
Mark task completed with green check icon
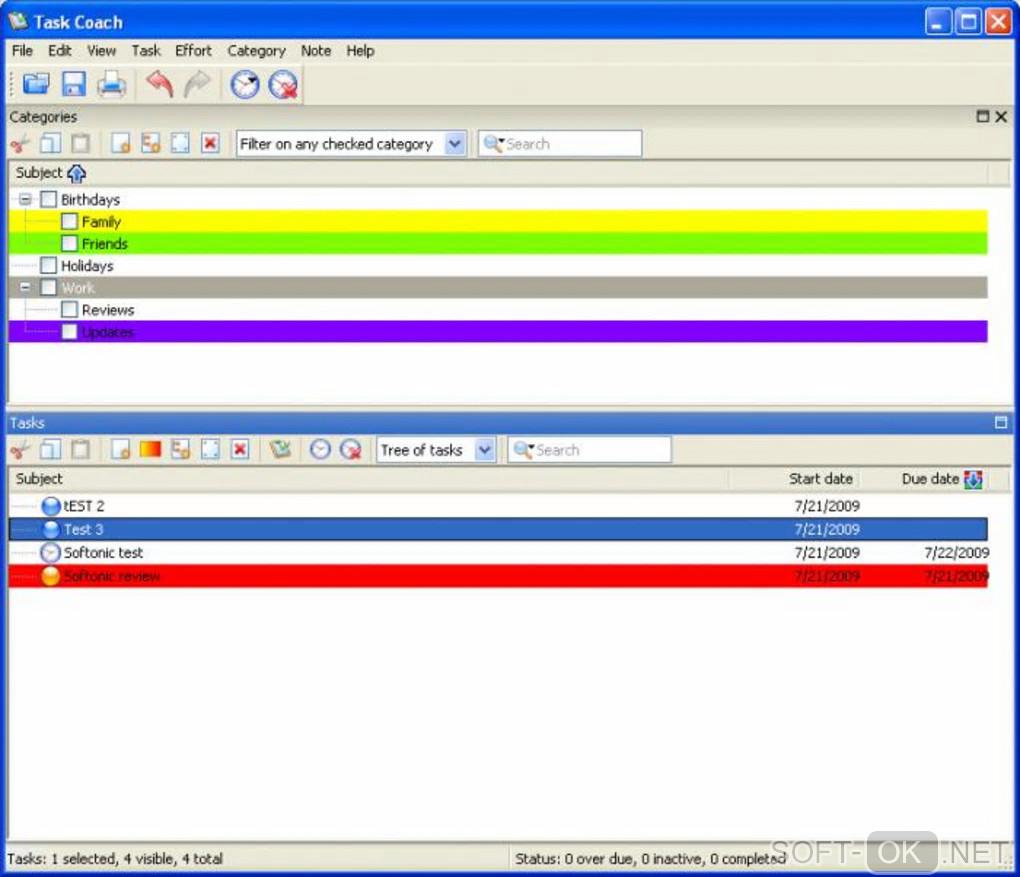coord(280,450)
